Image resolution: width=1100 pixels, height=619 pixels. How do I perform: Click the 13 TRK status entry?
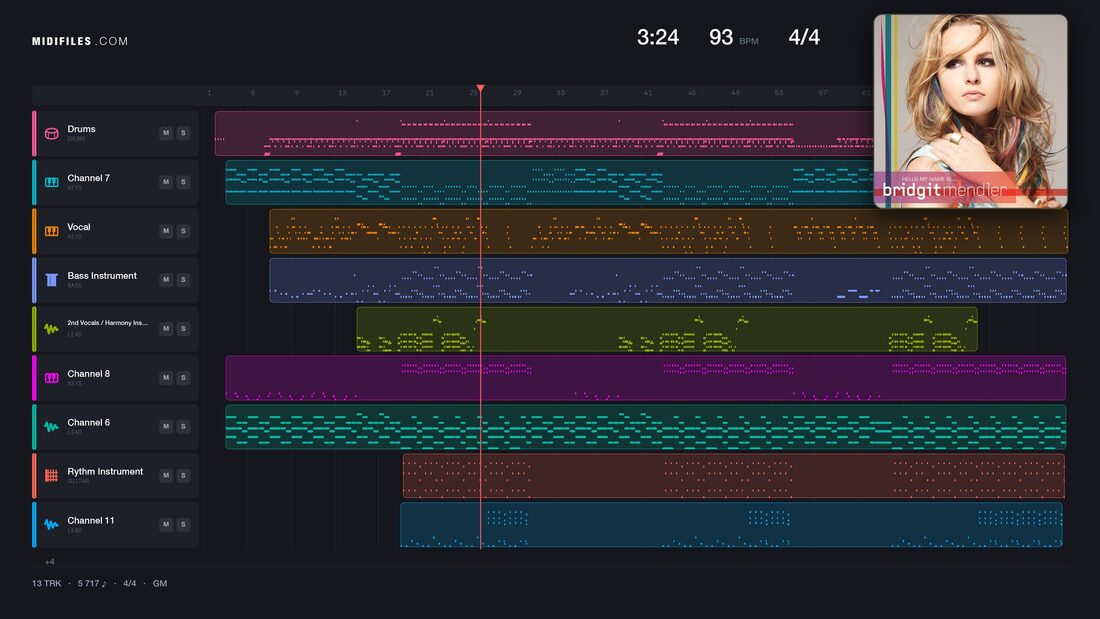(46, 583)
